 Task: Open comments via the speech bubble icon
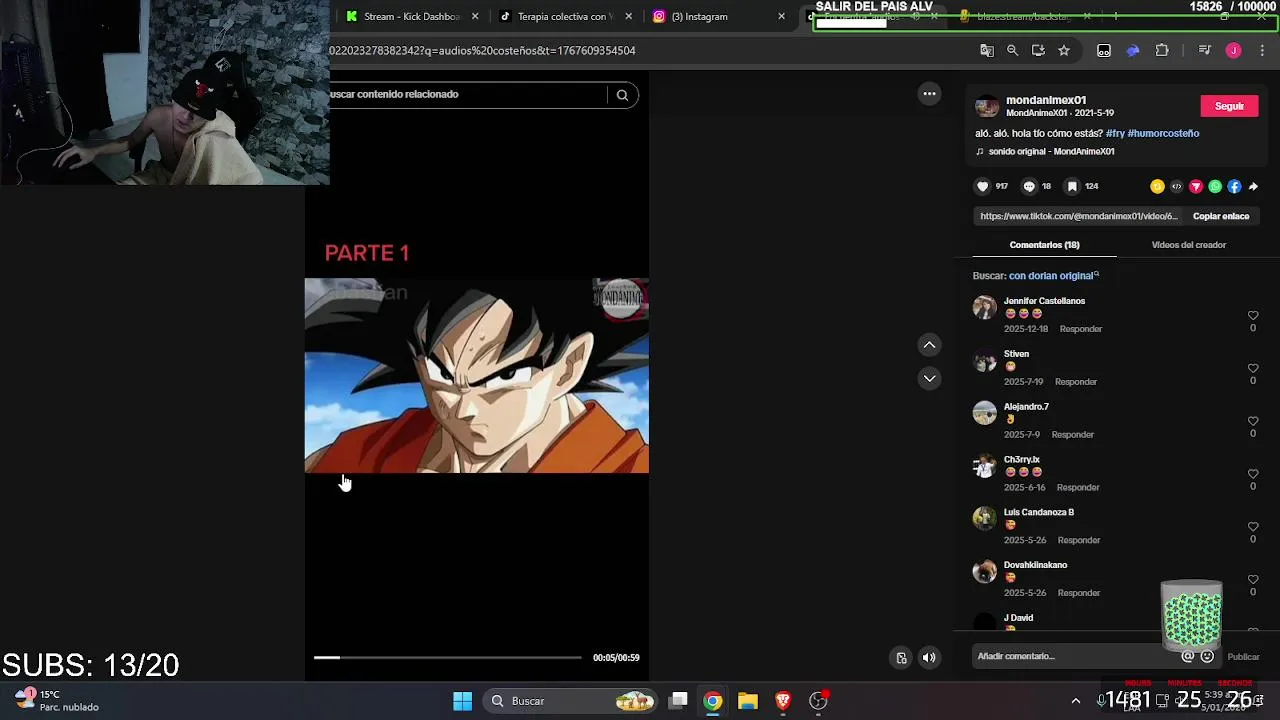pyautogui.click(x=1029, y=186)
